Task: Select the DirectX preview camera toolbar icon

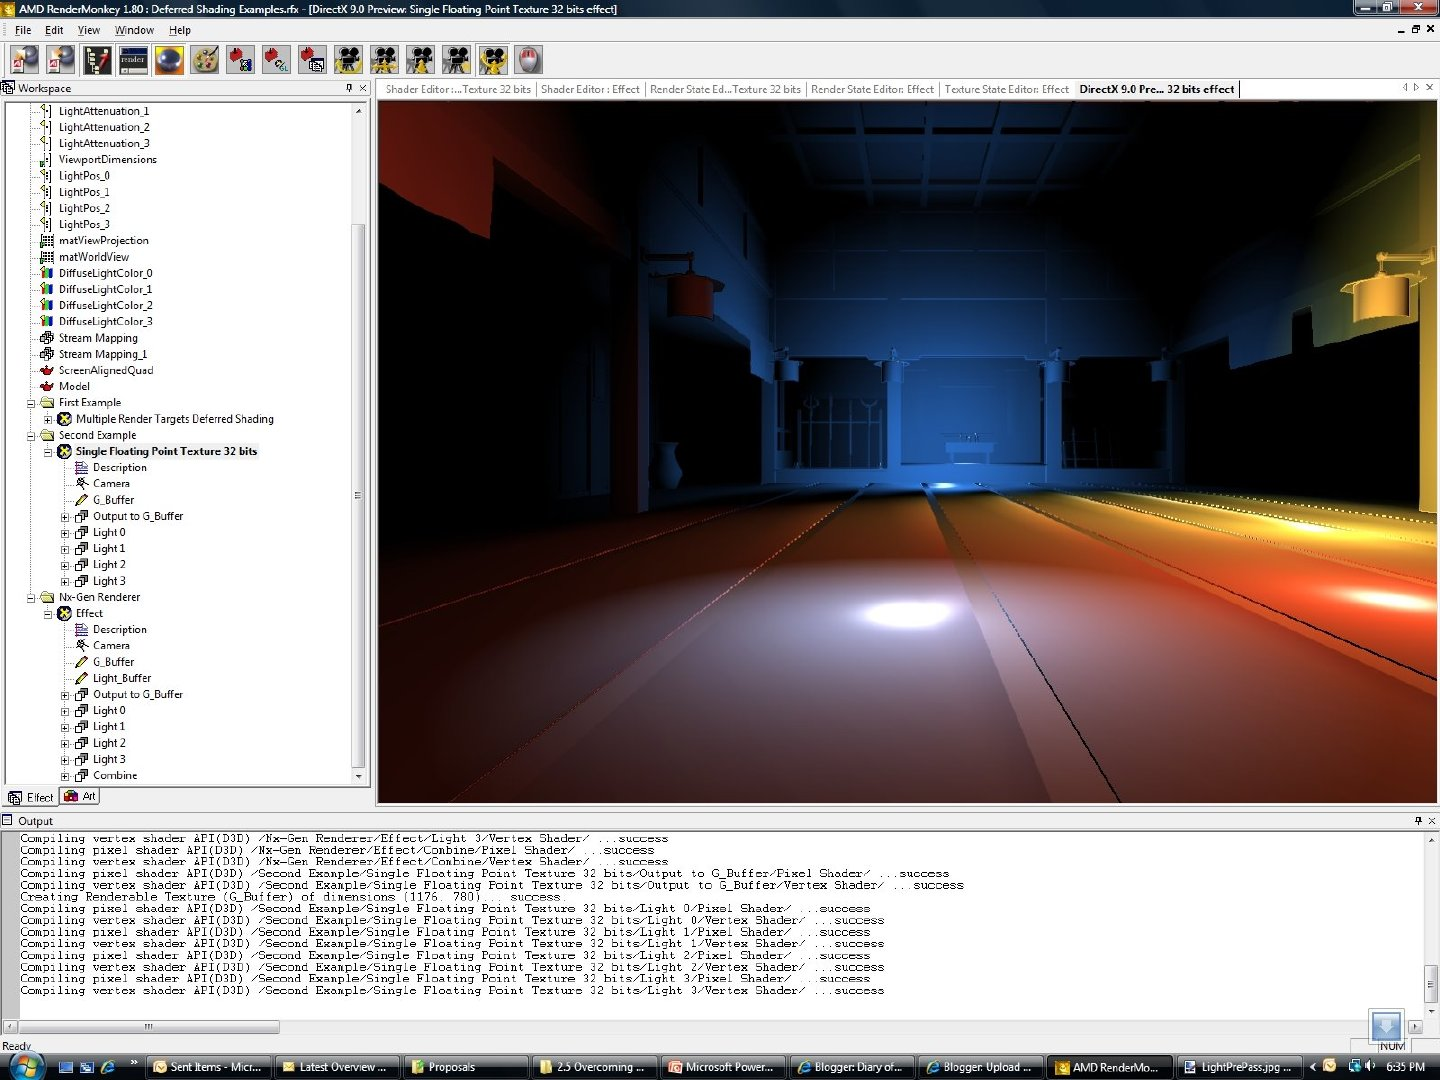Action: tap(348, 60)
